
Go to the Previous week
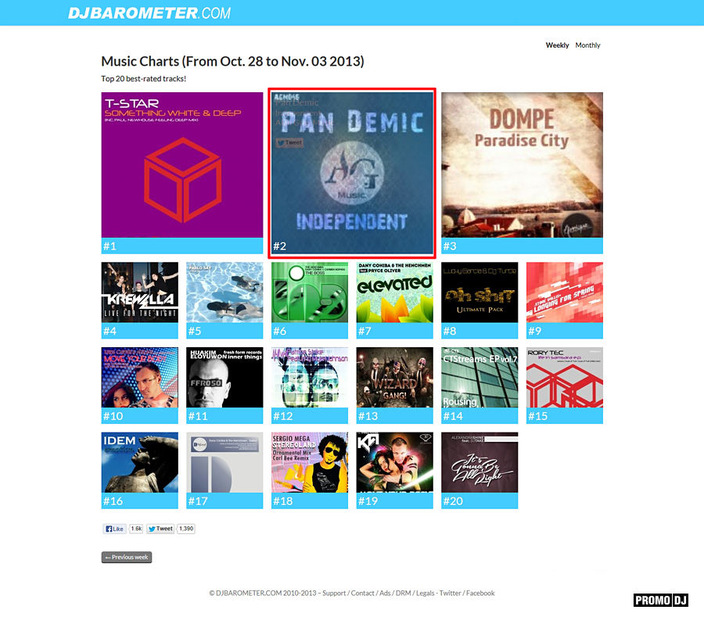(x=127, y=557)
